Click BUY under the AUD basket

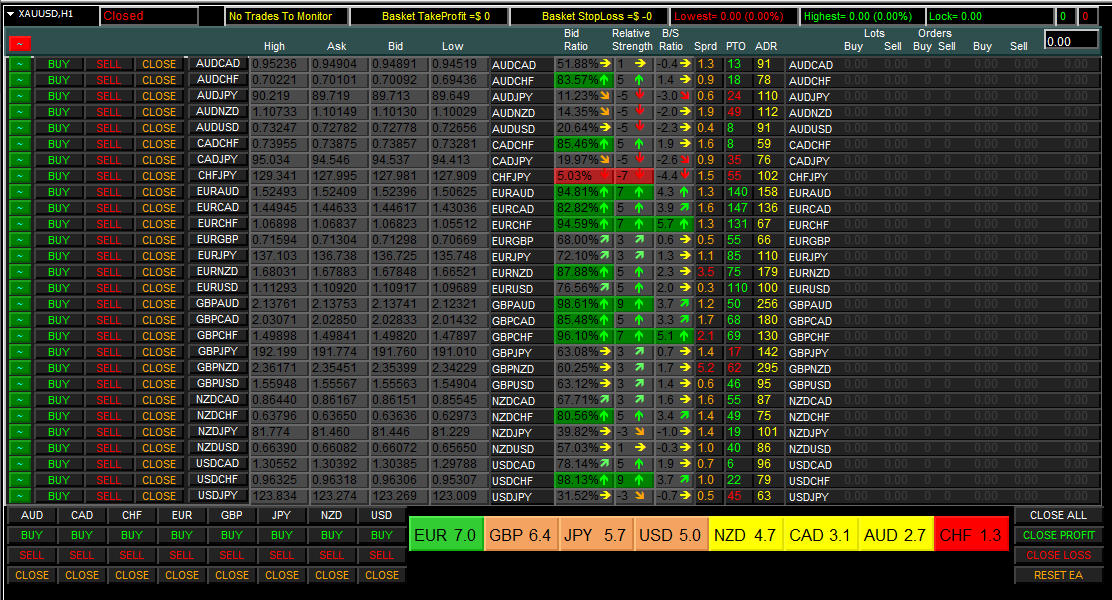coord(32,535)
